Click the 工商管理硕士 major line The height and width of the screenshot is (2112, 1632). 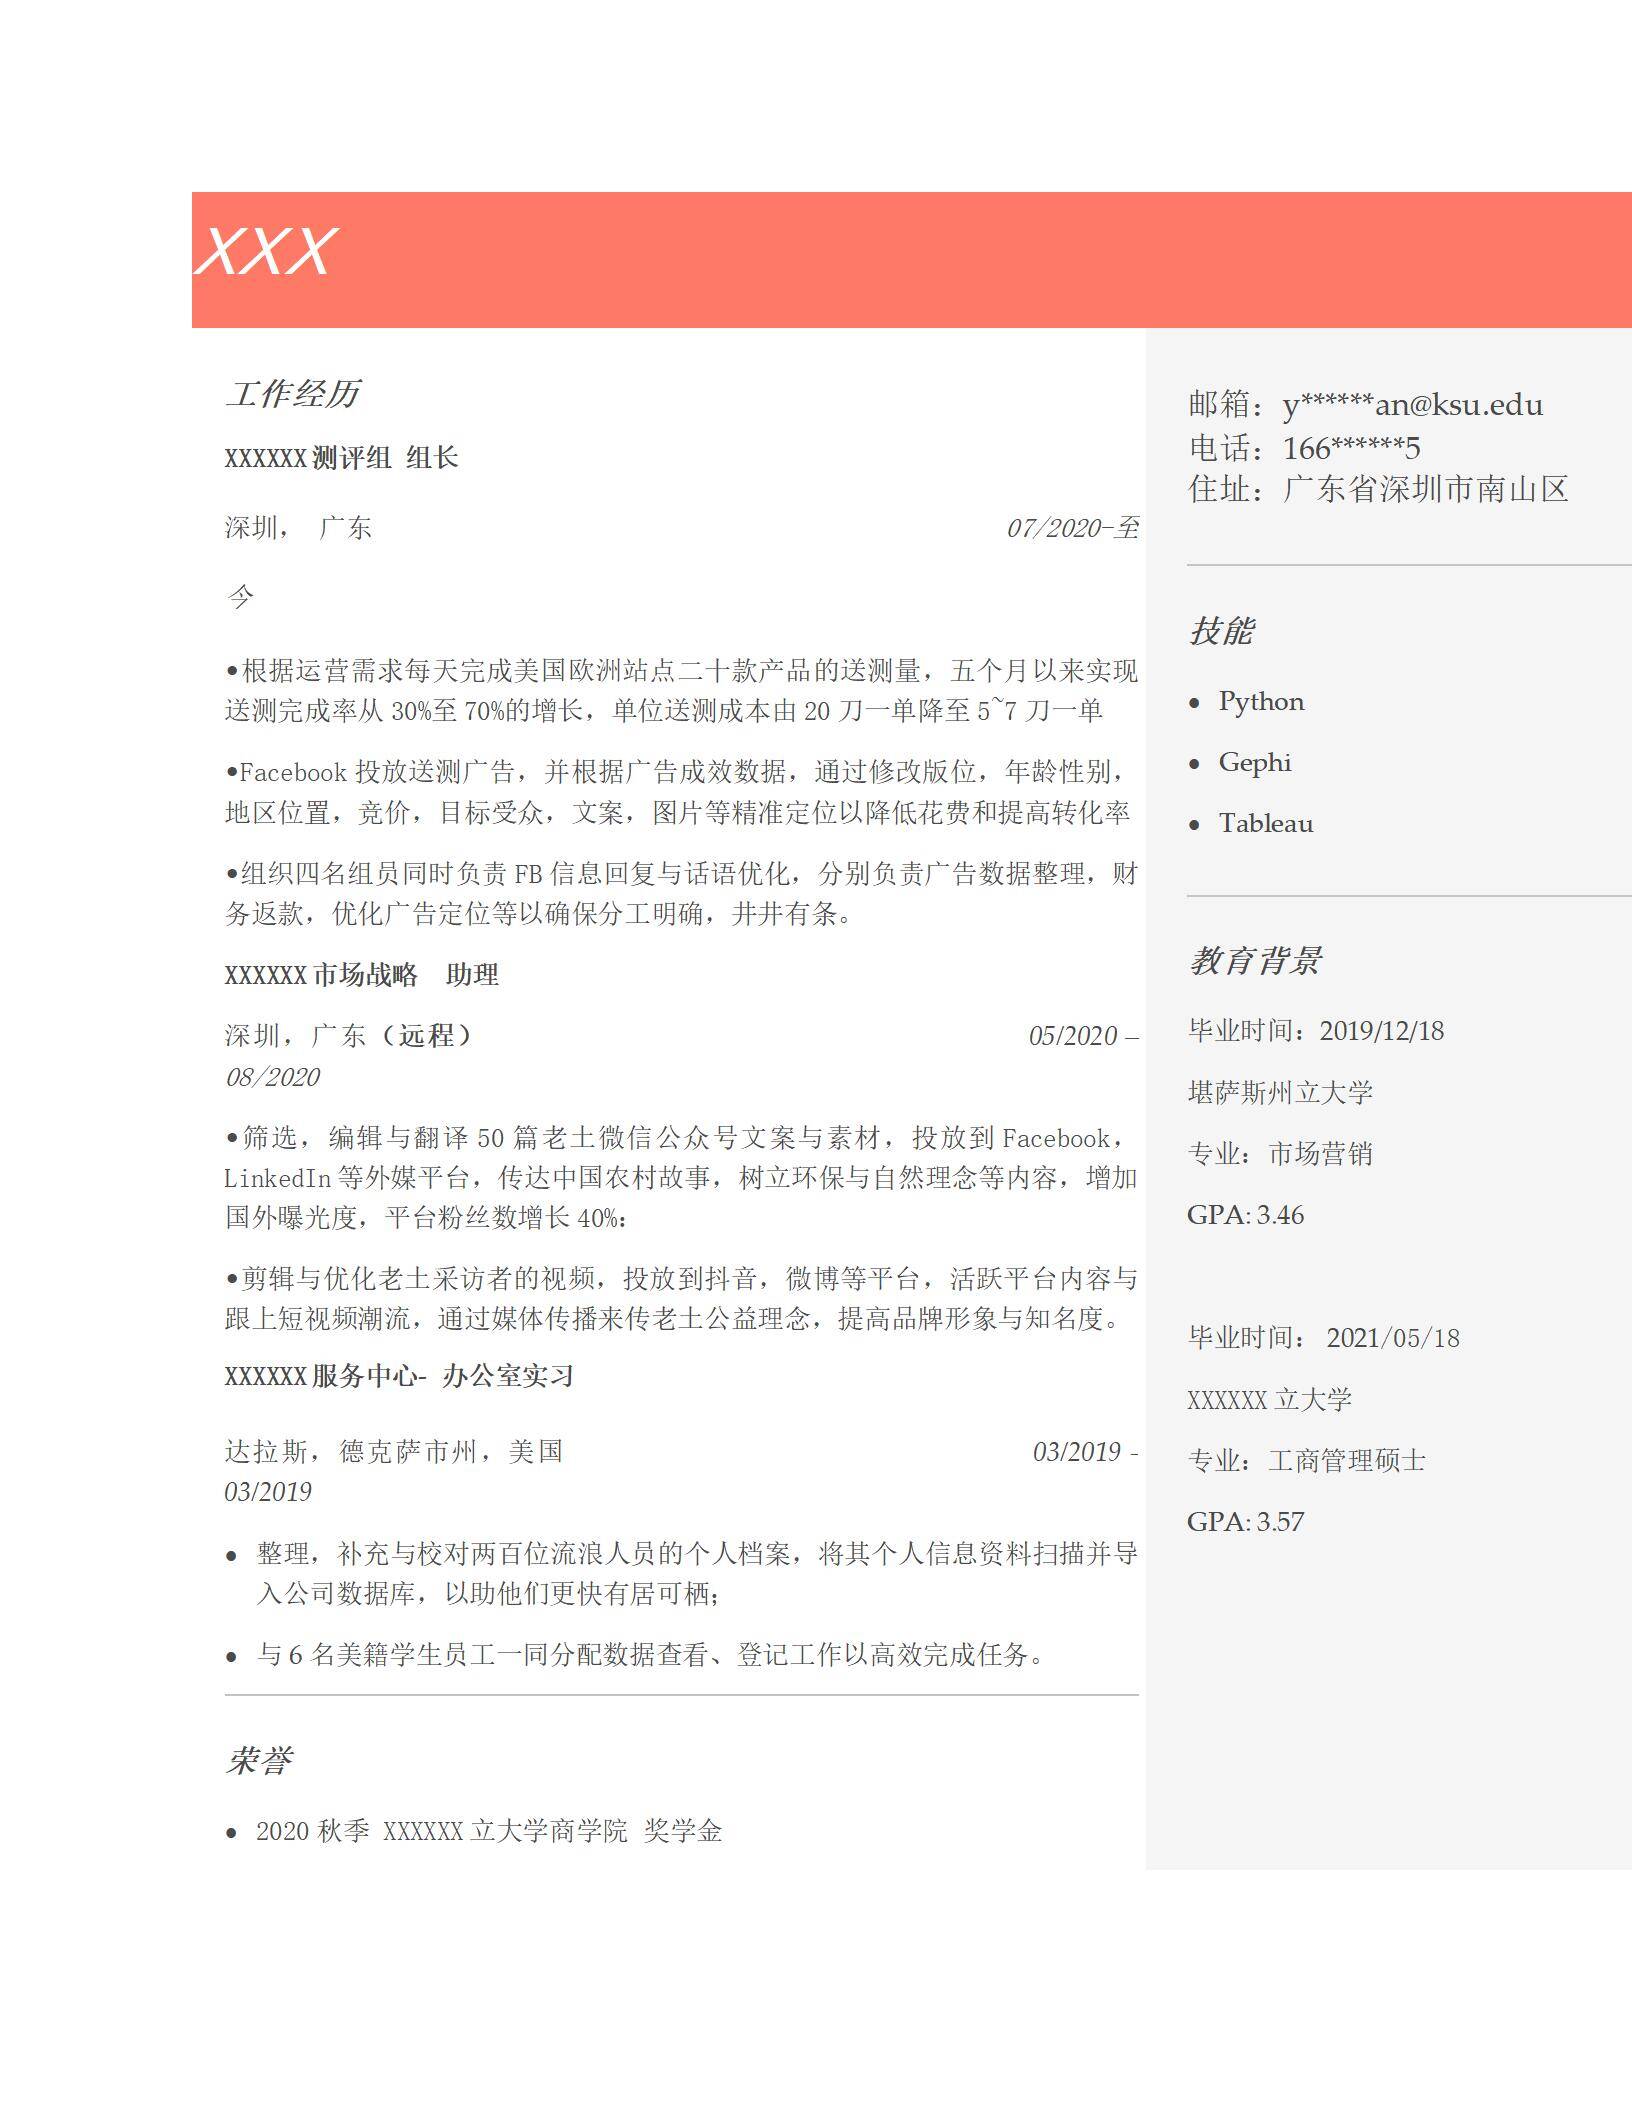(1306, 1461)
